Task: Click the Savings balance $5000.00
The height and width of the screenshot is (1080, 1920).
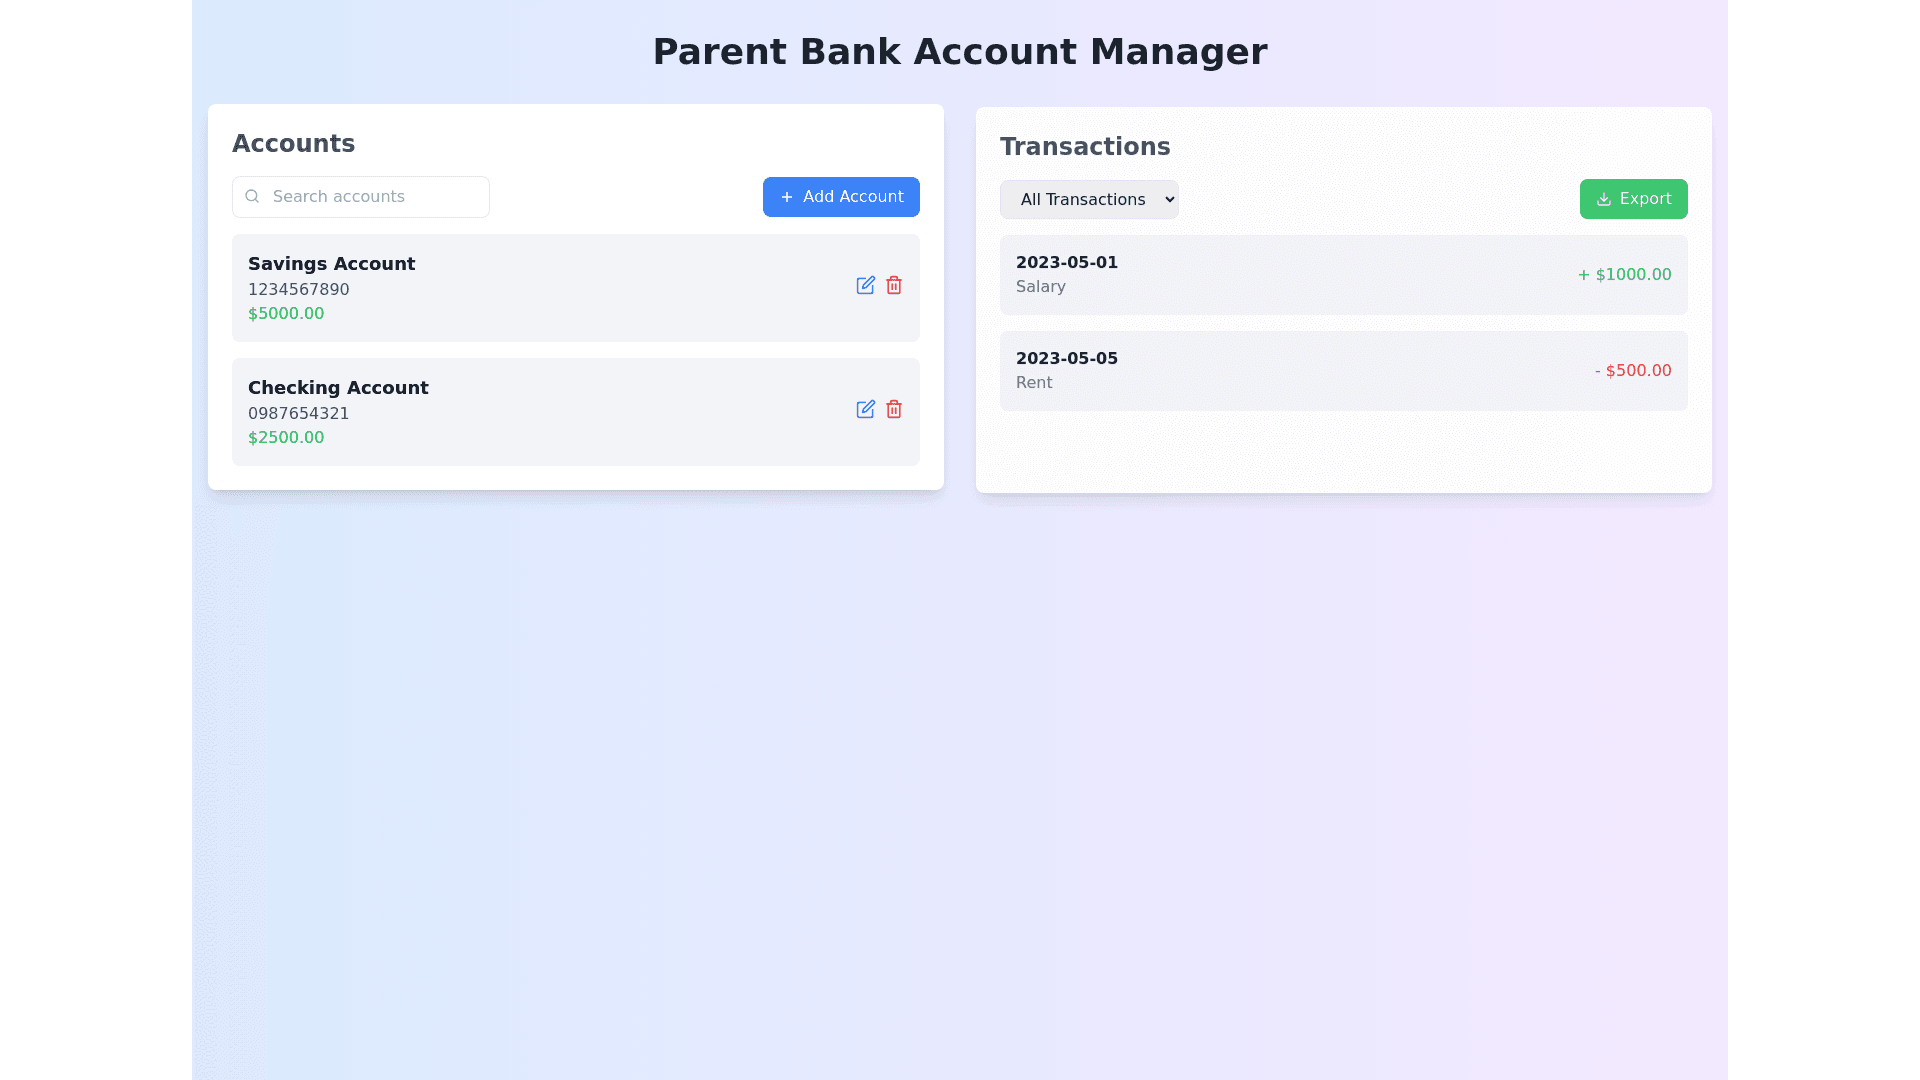Action: (x=286, y=314)
